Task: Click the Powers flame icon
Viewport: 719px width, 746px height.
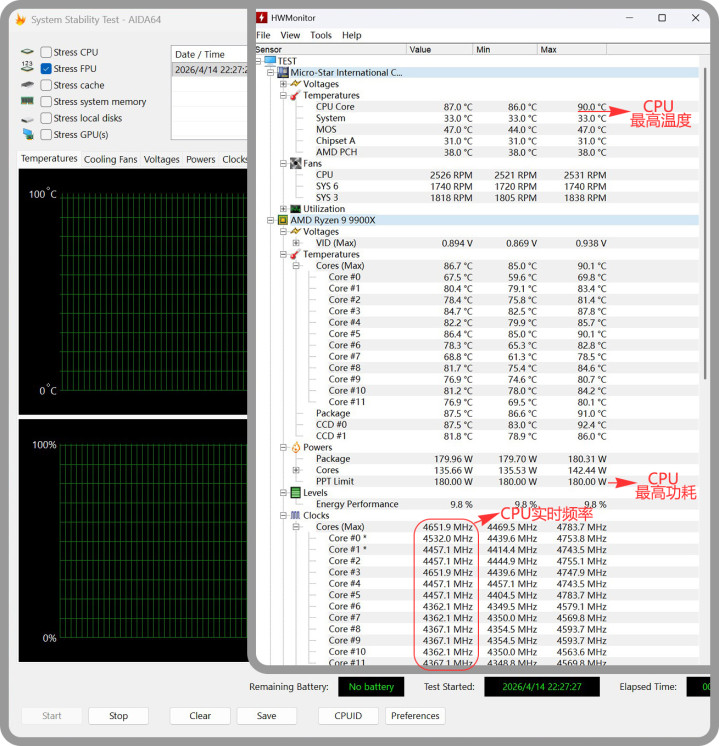Action: [295, 447]
